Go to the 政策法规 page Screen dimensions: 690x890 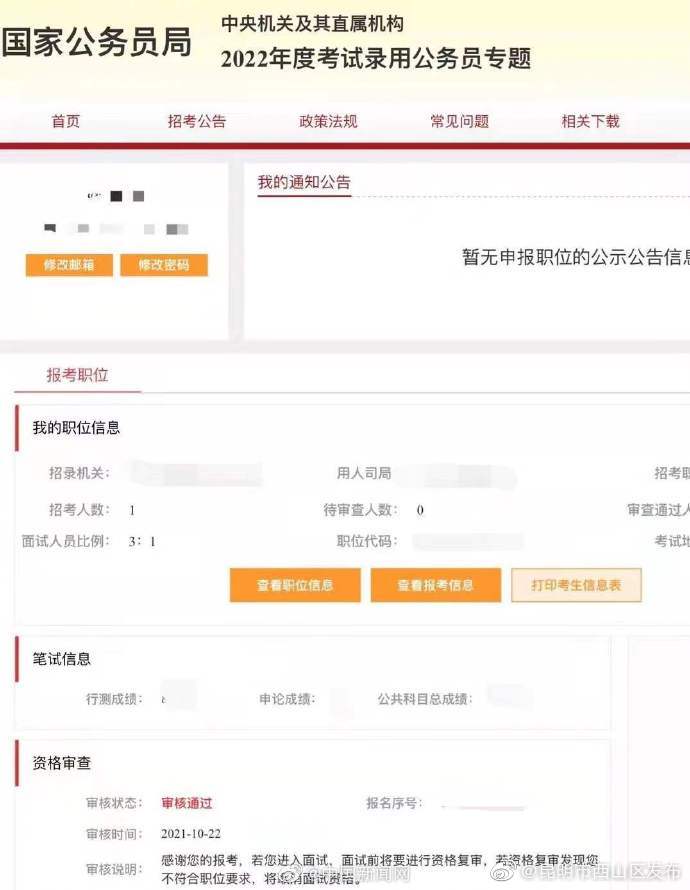(x=328, y=121)
